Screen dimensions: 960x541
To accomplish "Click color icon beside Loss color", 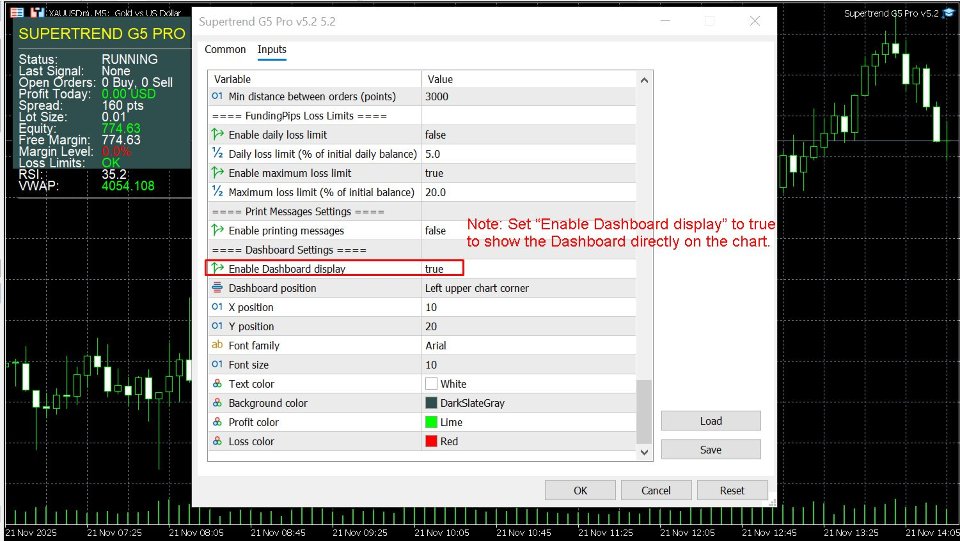I will point(217,441).
